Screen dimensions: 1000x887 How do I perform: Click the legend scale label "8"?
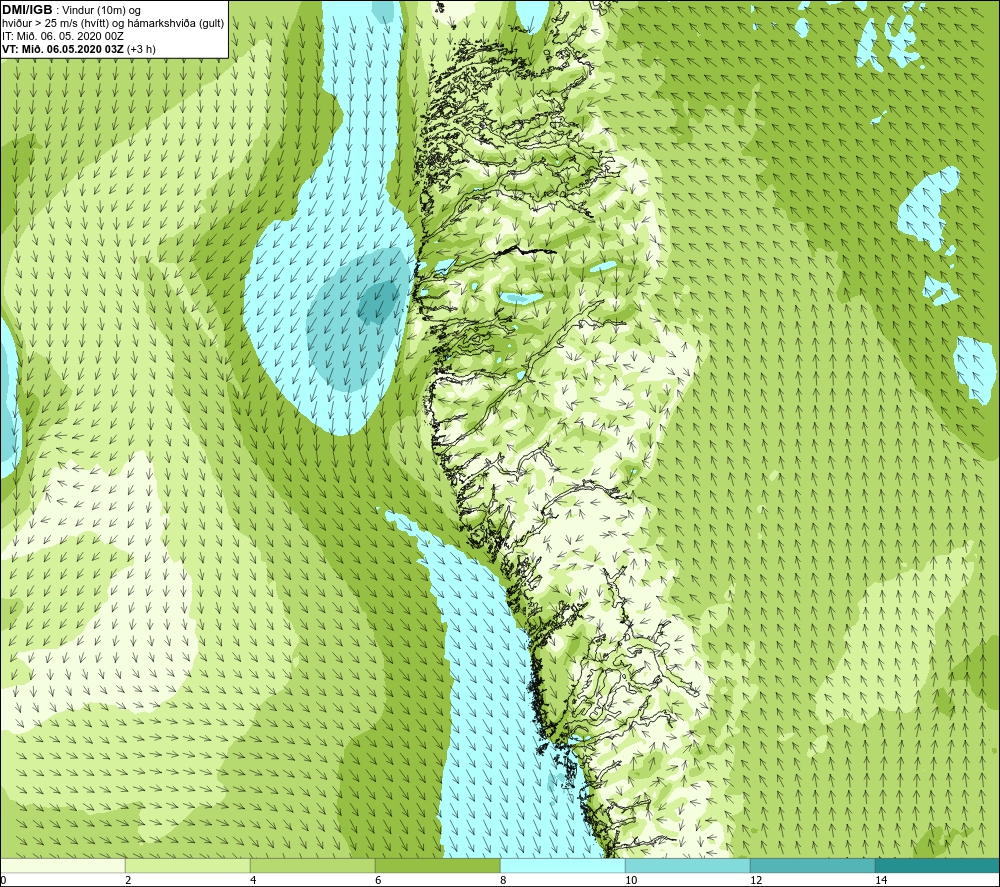point(503,880)
